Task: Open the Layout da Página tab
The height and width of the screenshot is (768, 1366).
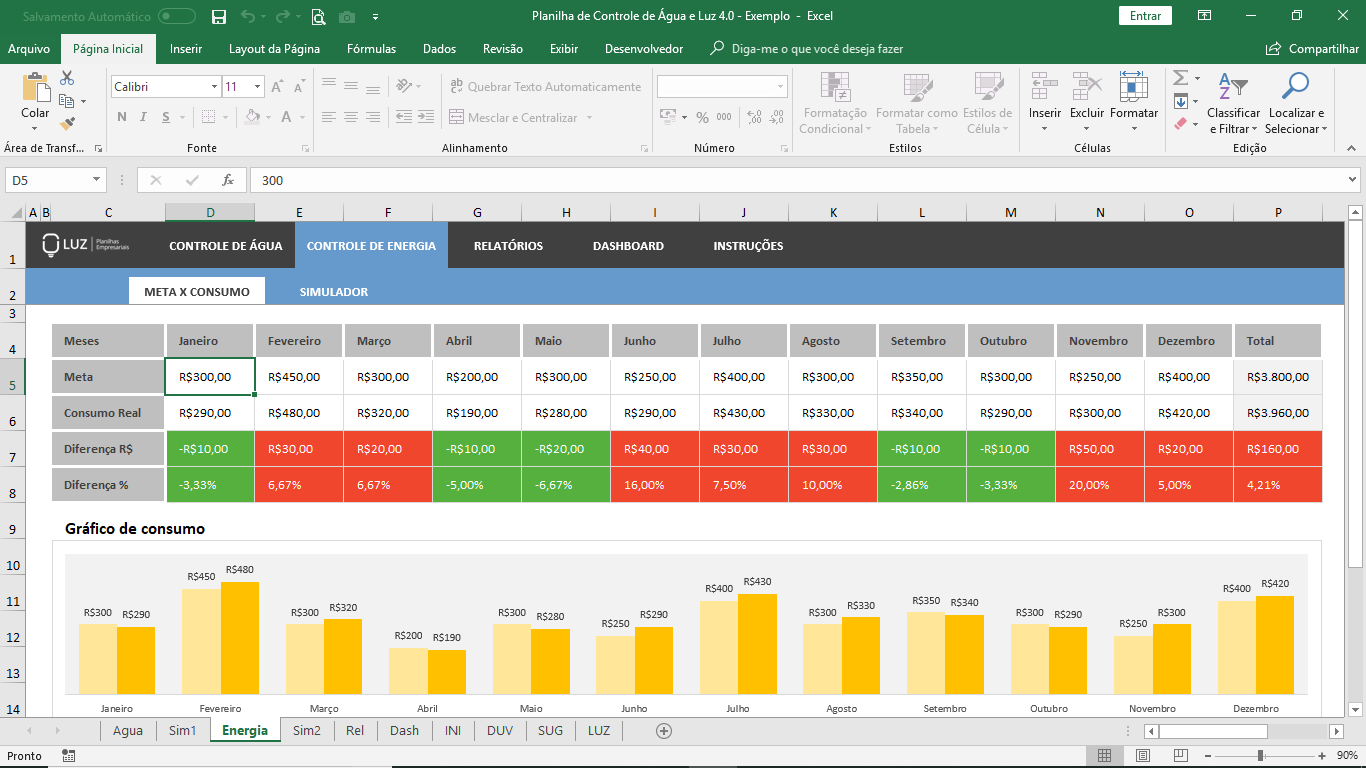Action: coord(274,49)
